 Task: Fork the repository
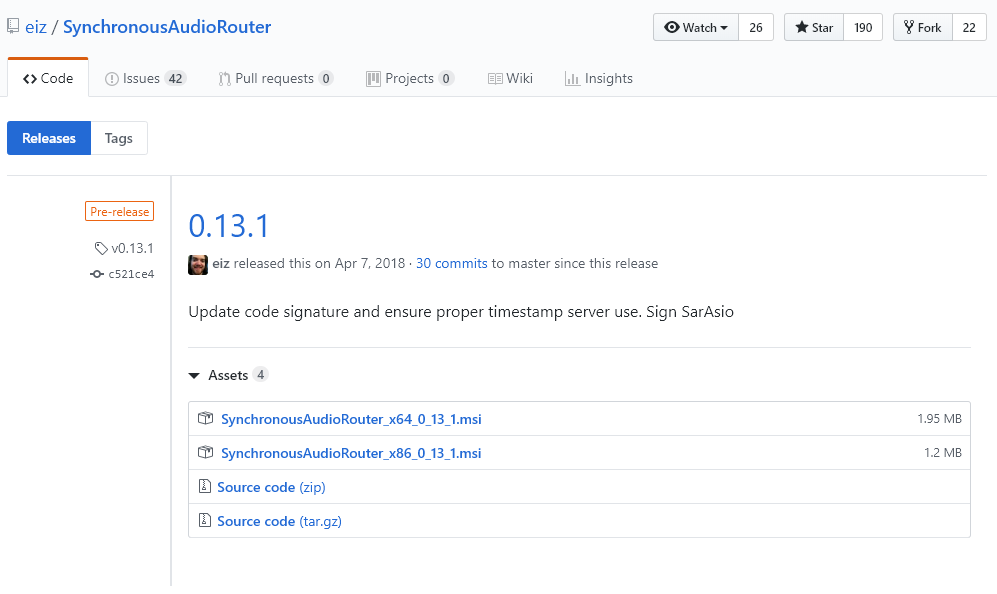coord(923,27)
